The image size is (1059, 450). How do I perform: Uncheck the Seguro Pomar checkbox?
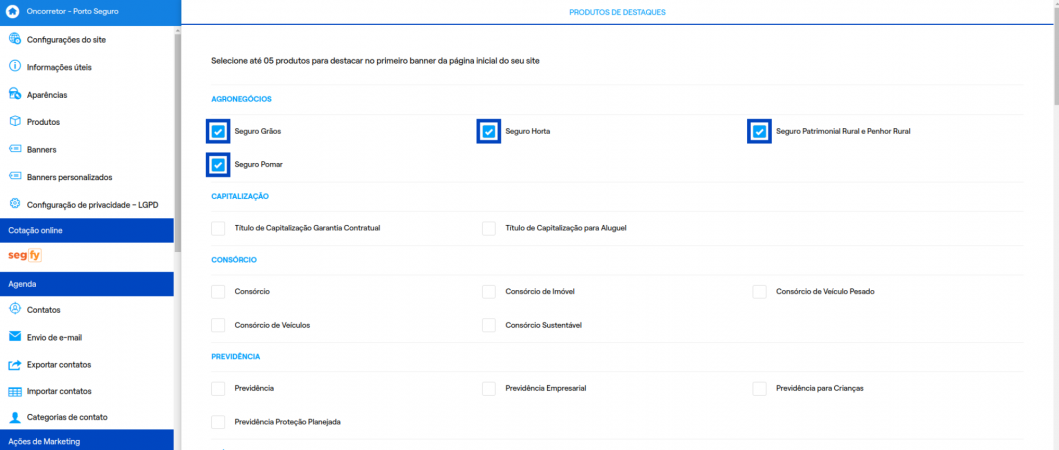pyautogui.click(x=218, y=164)
